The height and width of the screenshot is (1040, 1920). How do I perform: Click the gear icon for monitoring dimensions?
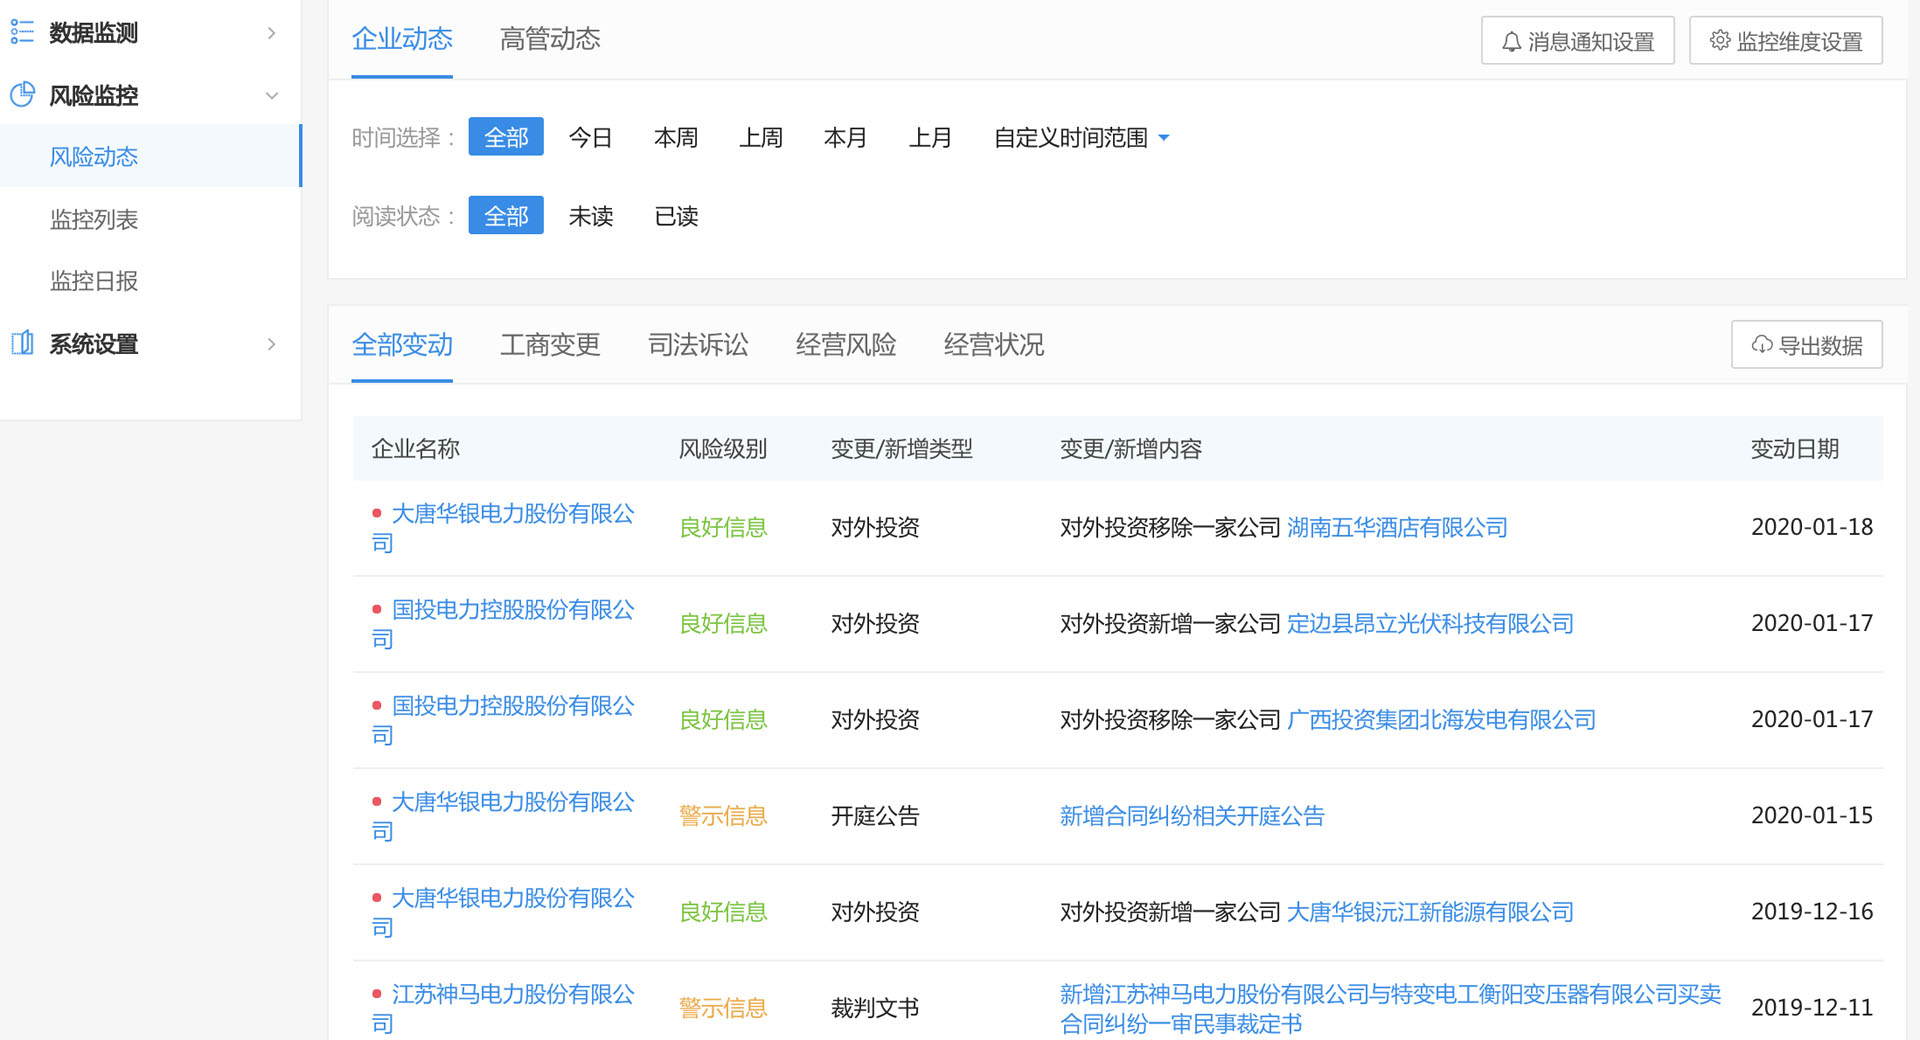pyautogui.click(x=1719, y=41)
